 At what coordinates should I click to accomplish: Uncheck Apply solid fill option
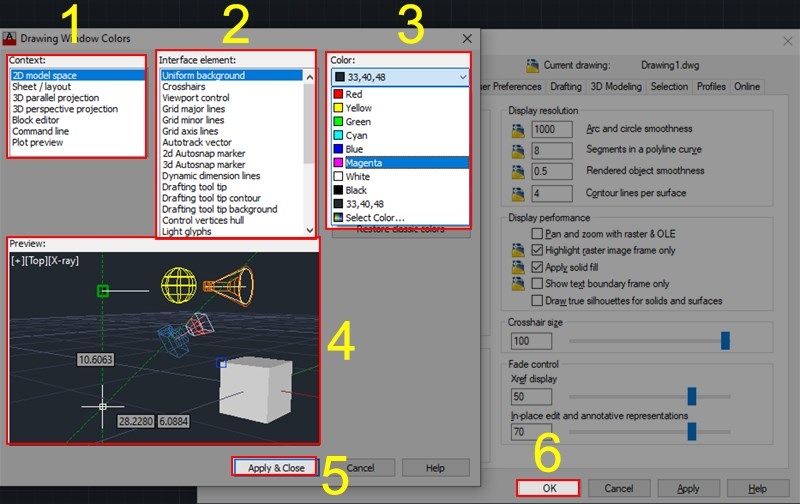[537, 267]
